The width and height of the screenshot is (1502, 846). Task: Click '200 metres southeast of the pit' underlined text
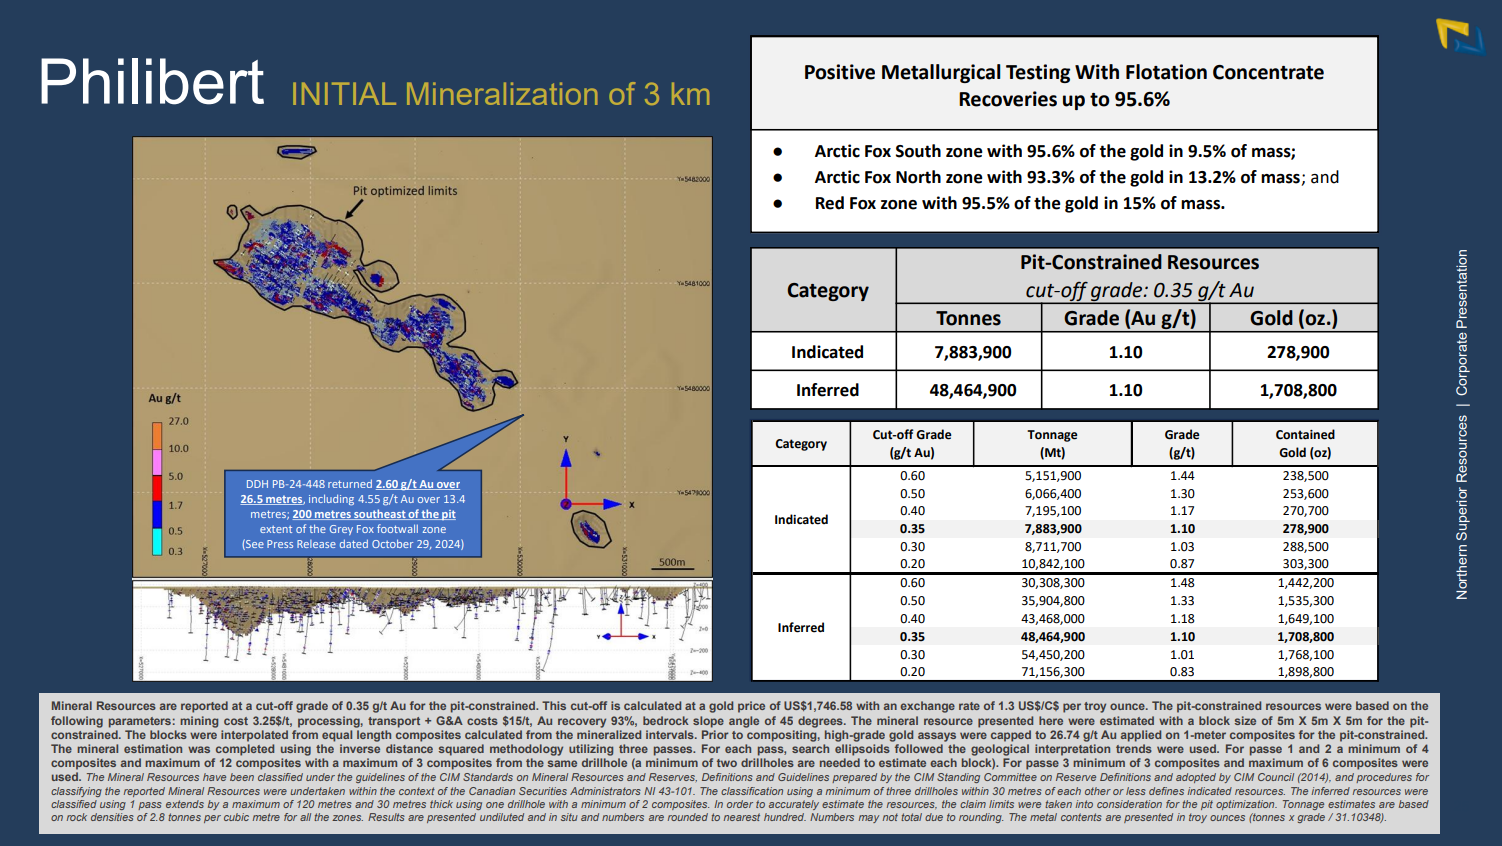374,514
